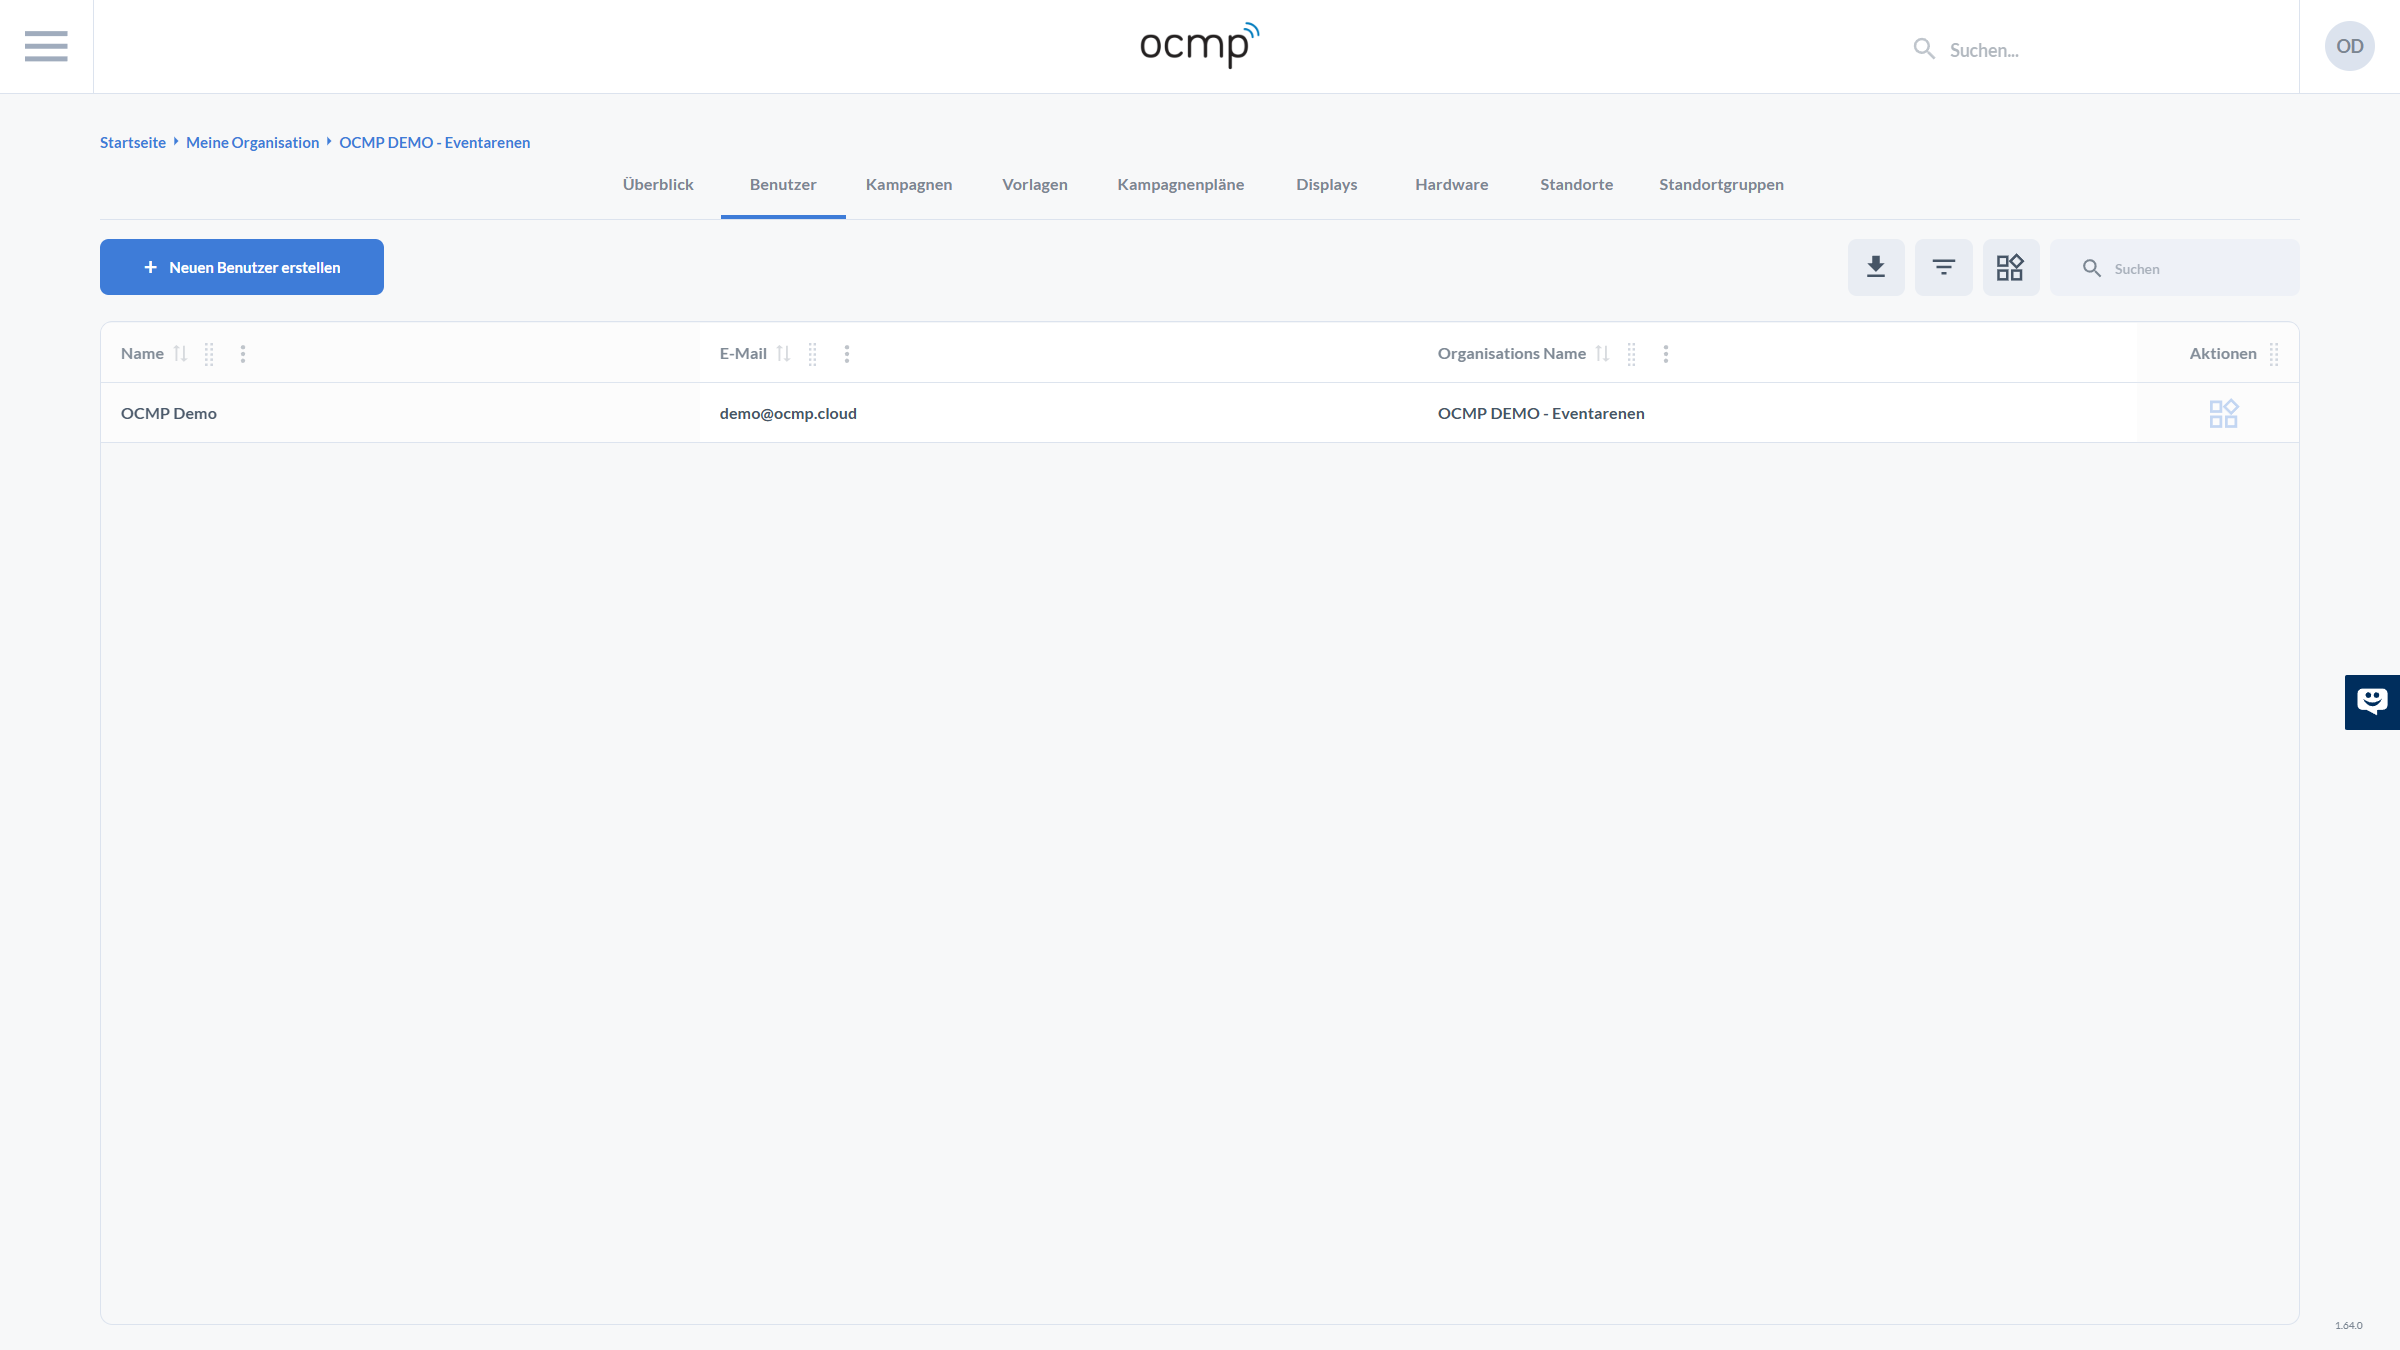Open the chat support widget
2400x1350 pixels.
pos(2372,702)
